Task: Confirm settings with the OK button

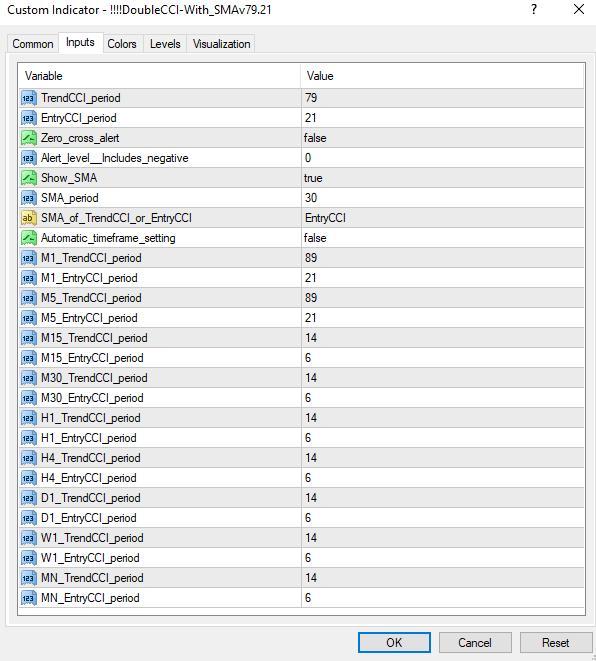Action: tap(394, 642)
